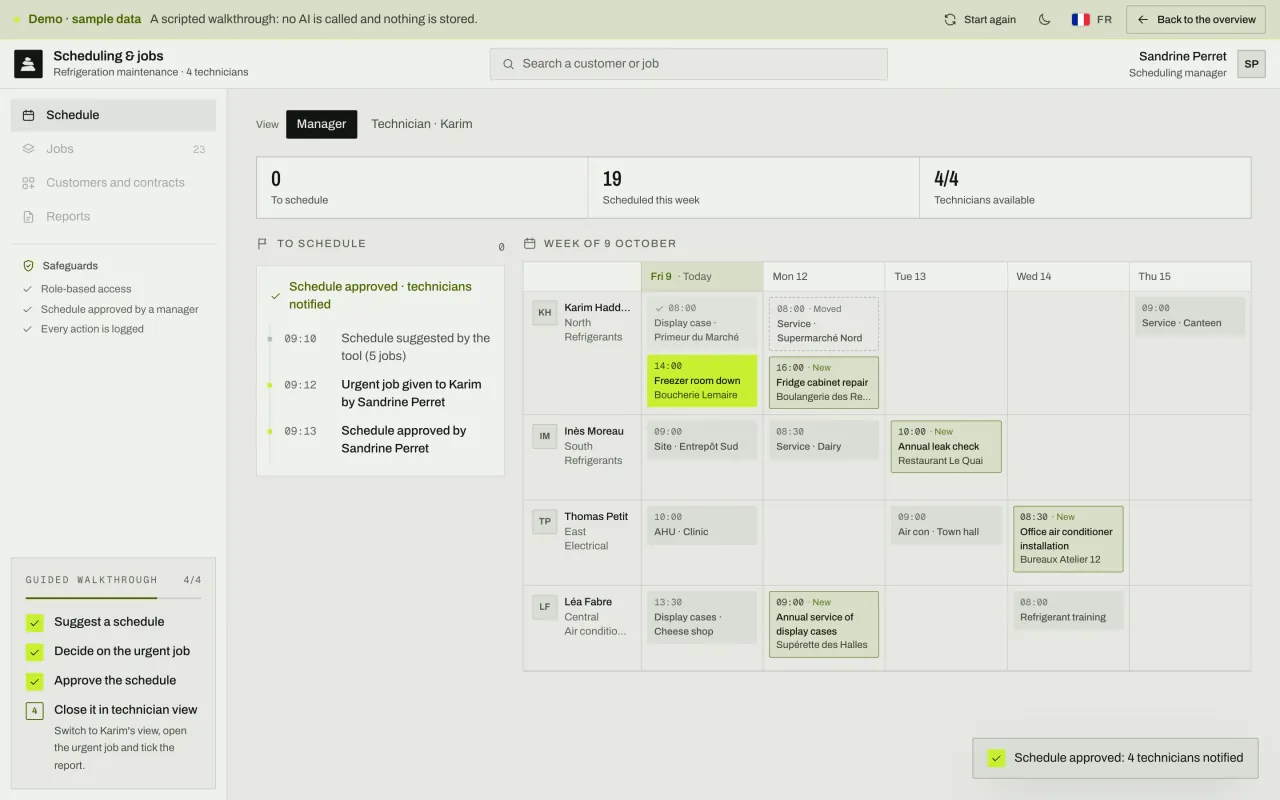Open the Office air conditioner installation card
Screen dimensions: 1280x800
coord(1068,539)
